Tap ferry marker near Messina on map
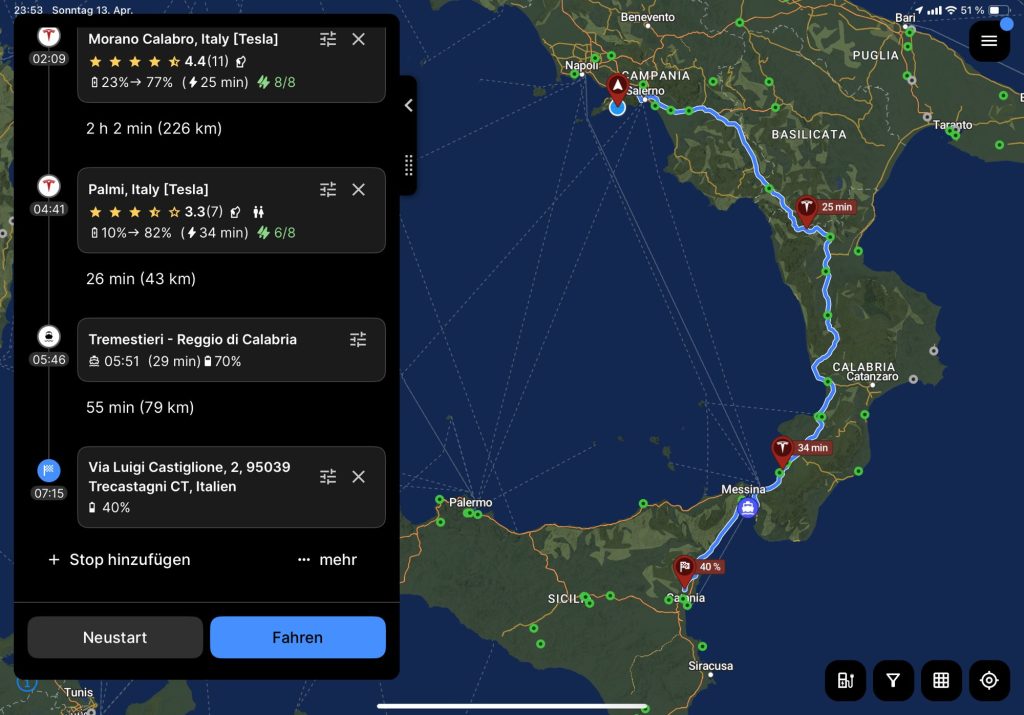The image size is (1024, 715). 748,507
